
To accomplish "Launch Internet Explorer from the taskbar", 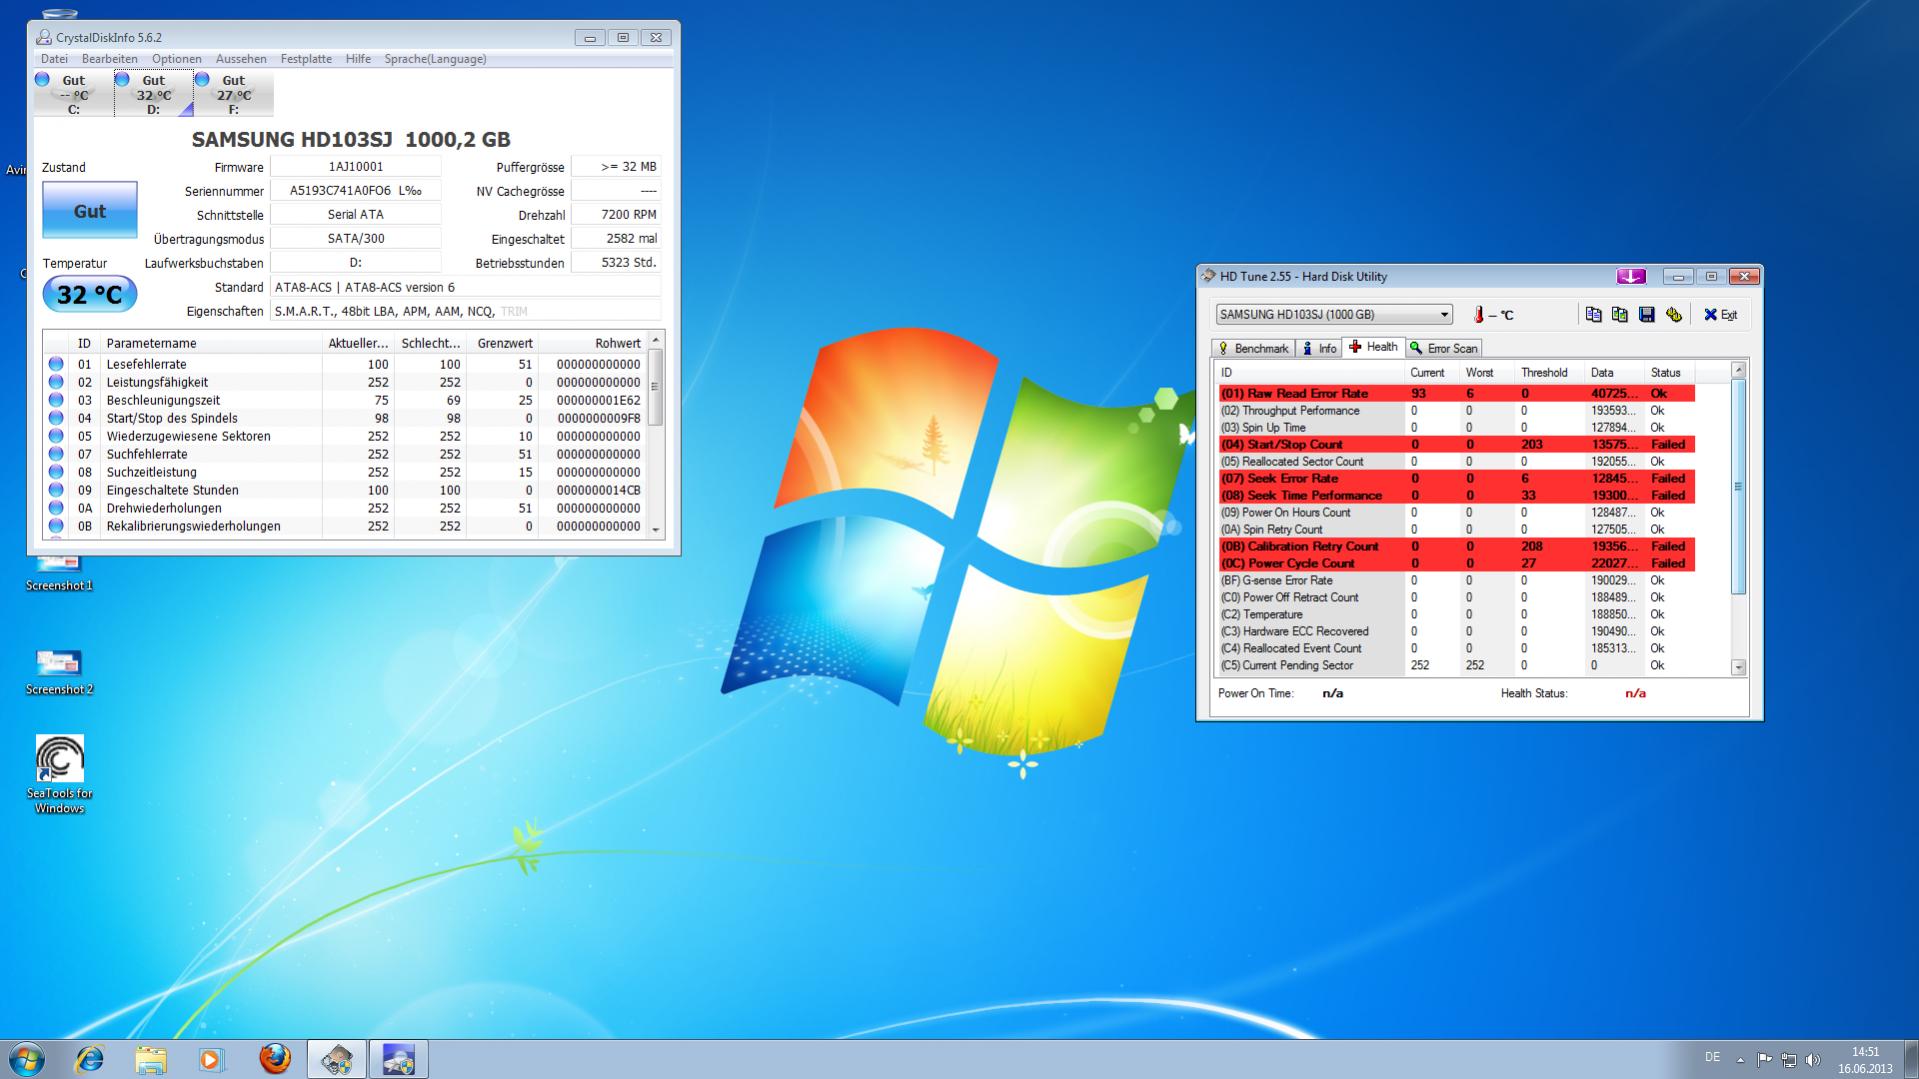I will (x=90, y=1059).
